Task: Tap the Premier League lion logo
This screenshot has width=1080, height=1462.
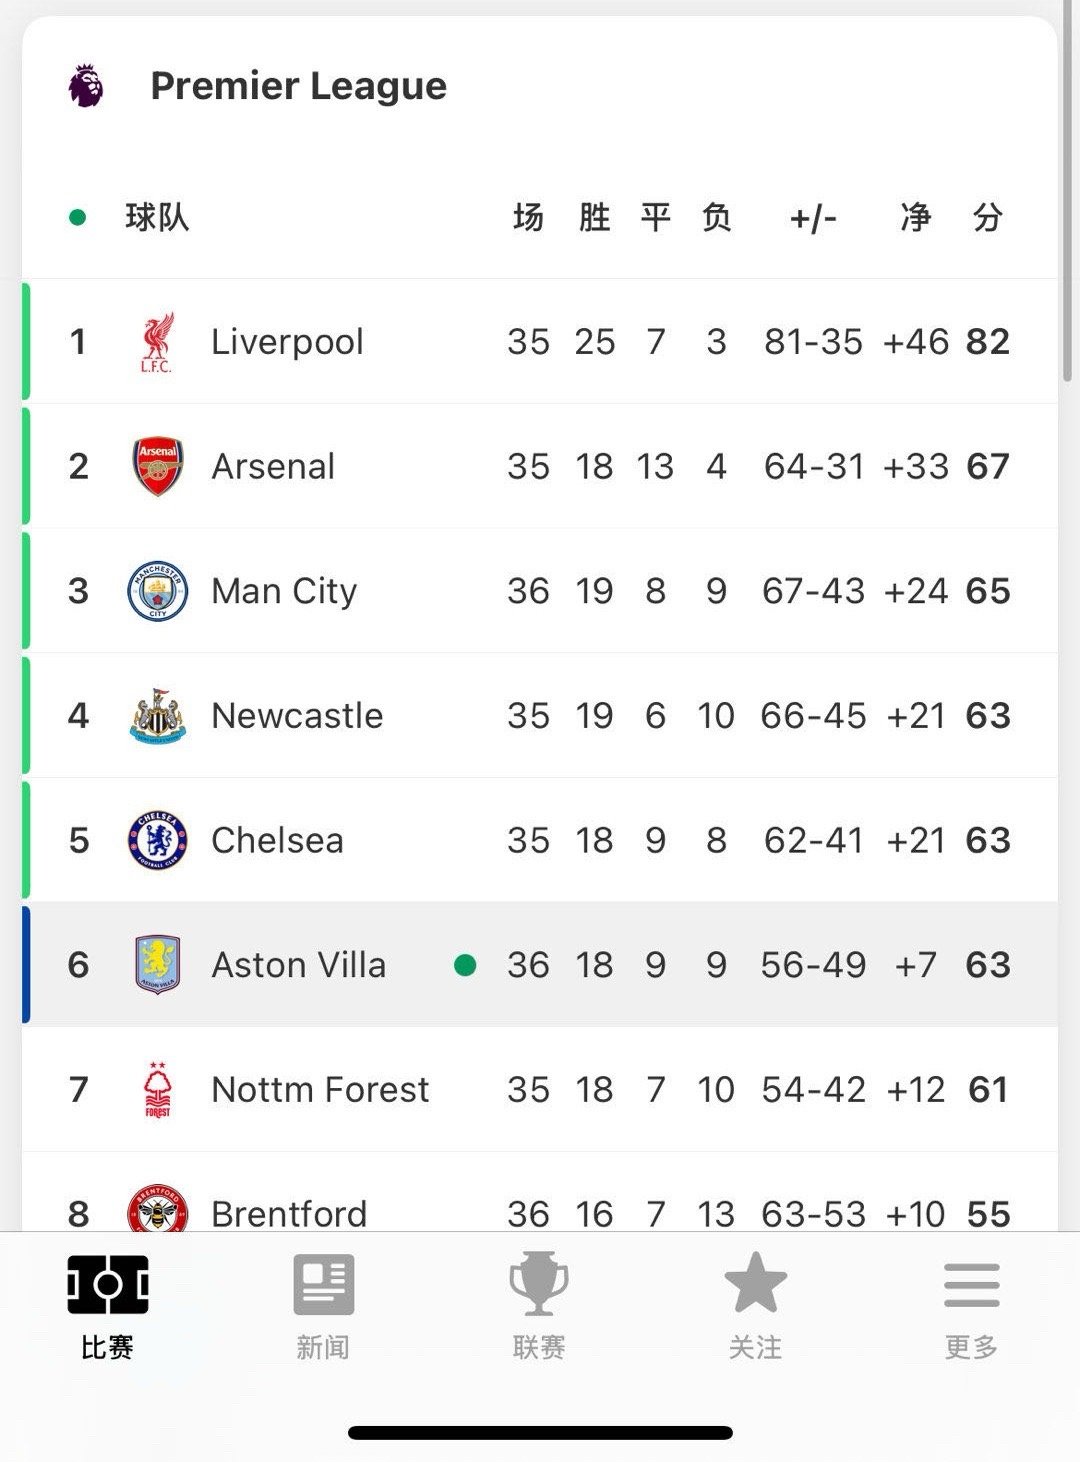Action: click(86, 86)
